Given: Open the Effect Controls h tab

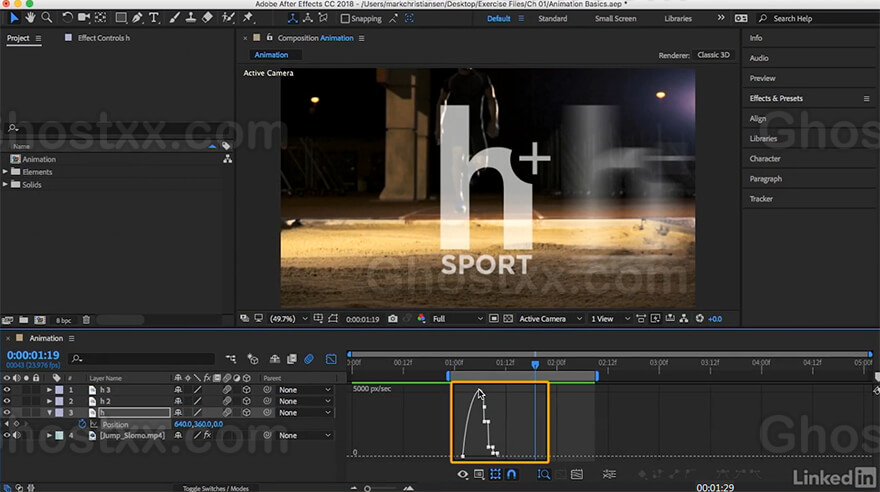Looking at the screenshot, I should (x=103, y=38).
